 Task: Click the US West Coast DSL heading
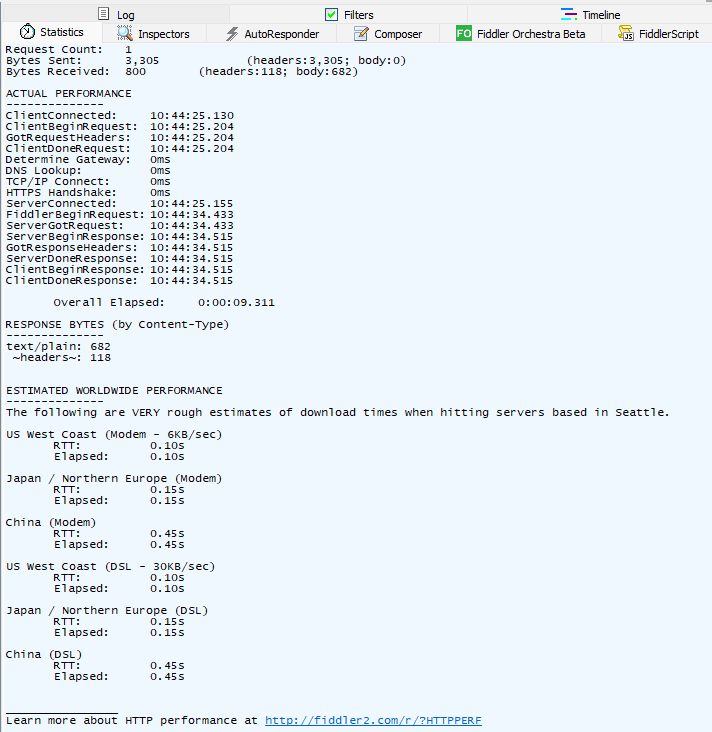click(x=111, y=567)
